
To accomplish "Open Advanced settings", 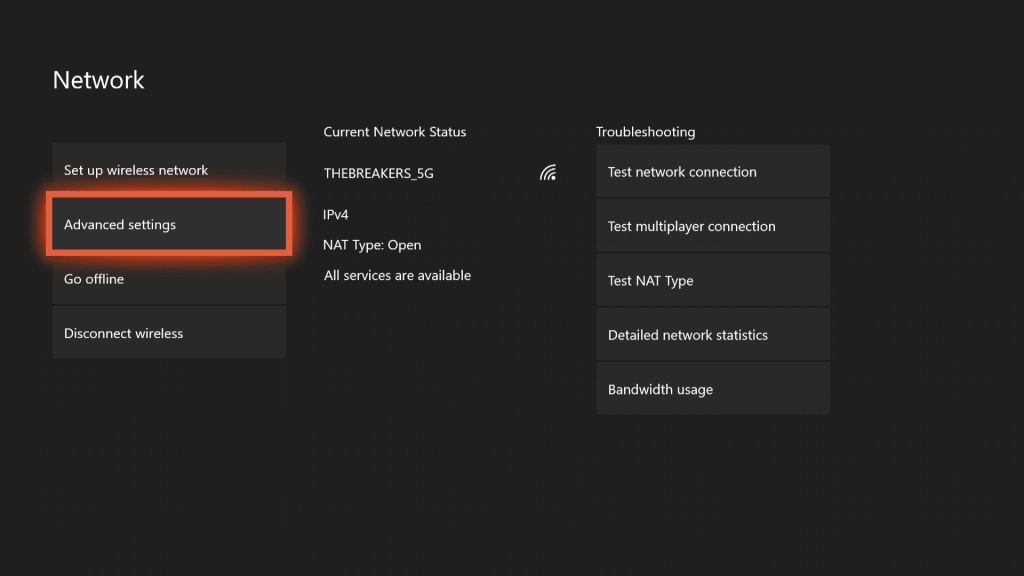I will [x=169, y=224].
